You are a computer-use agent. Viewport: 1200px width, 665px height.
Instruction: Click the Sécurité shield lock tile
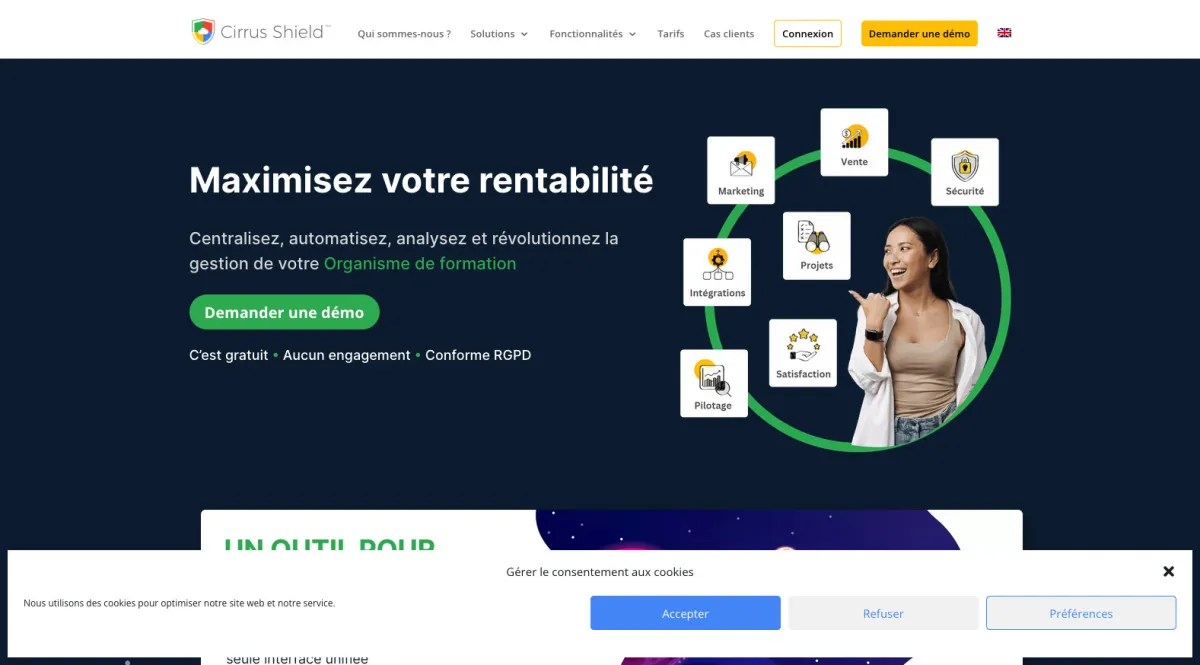pyautogui.click(x=964, y=172)
